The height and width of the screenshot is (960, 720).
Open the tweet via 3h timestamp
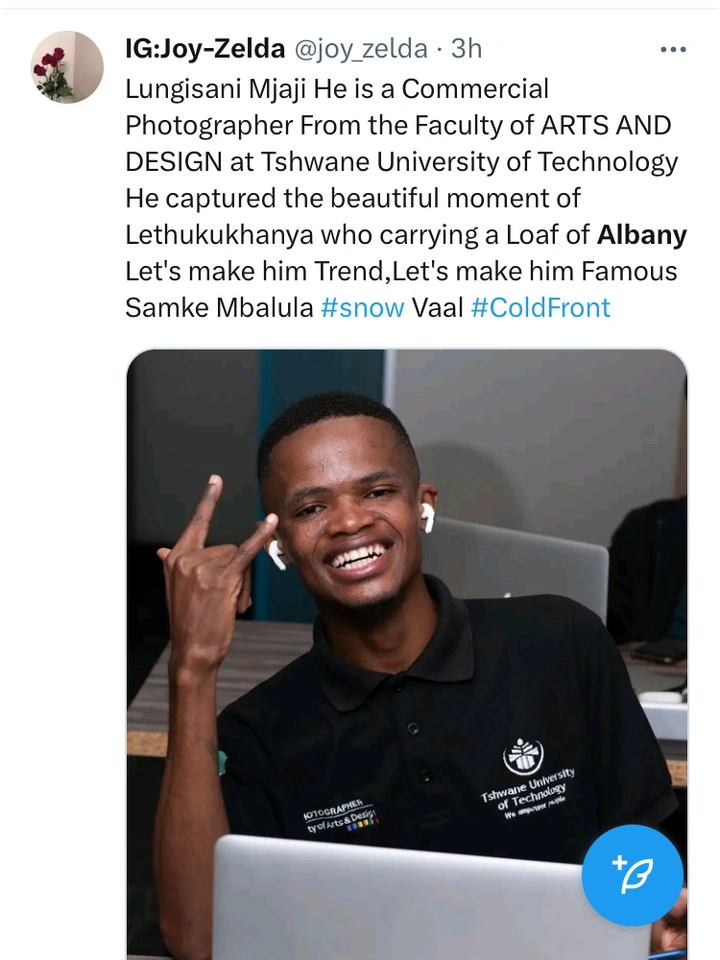pos(467,49)
